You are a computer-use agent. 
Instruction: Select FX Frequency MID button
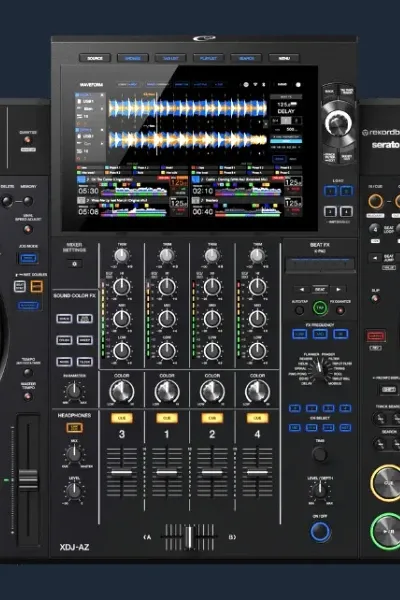point(320,334)
